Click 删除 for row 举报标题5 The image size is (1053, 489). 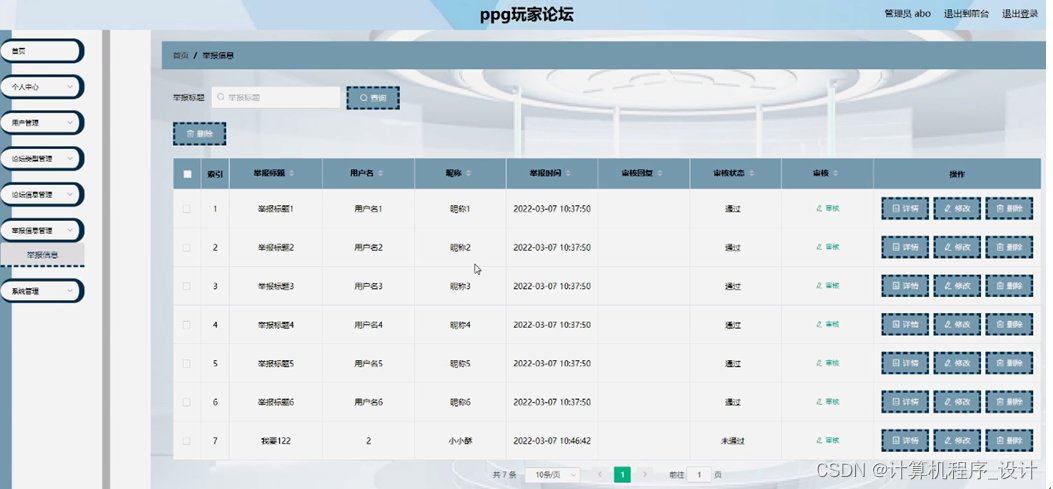tap(1009, 363)
